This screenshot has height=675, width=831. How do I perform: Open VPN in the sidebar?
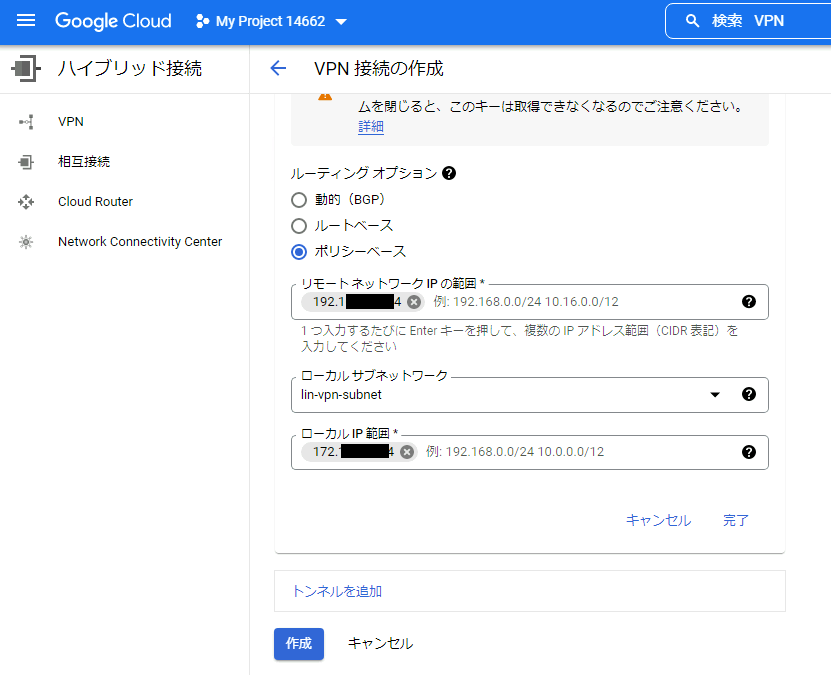[71, 121]
